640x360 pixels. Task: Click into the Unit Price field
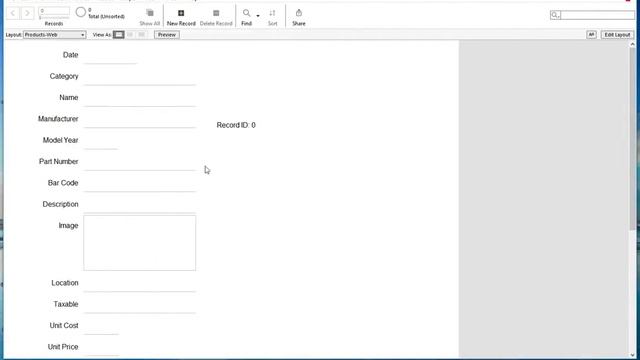101,347
